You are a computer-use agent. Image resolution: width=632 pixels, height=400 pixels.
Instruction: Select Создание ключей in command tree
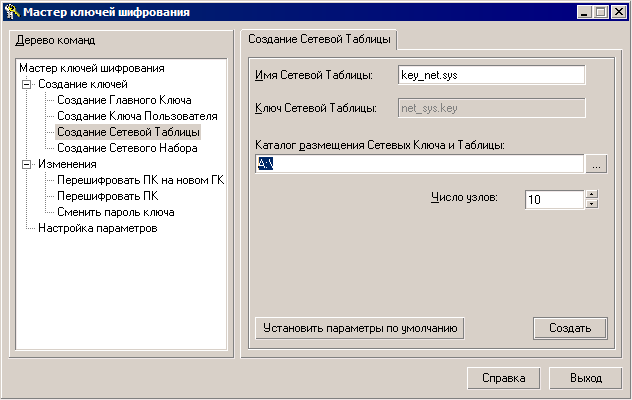click(x=83, y=84)
